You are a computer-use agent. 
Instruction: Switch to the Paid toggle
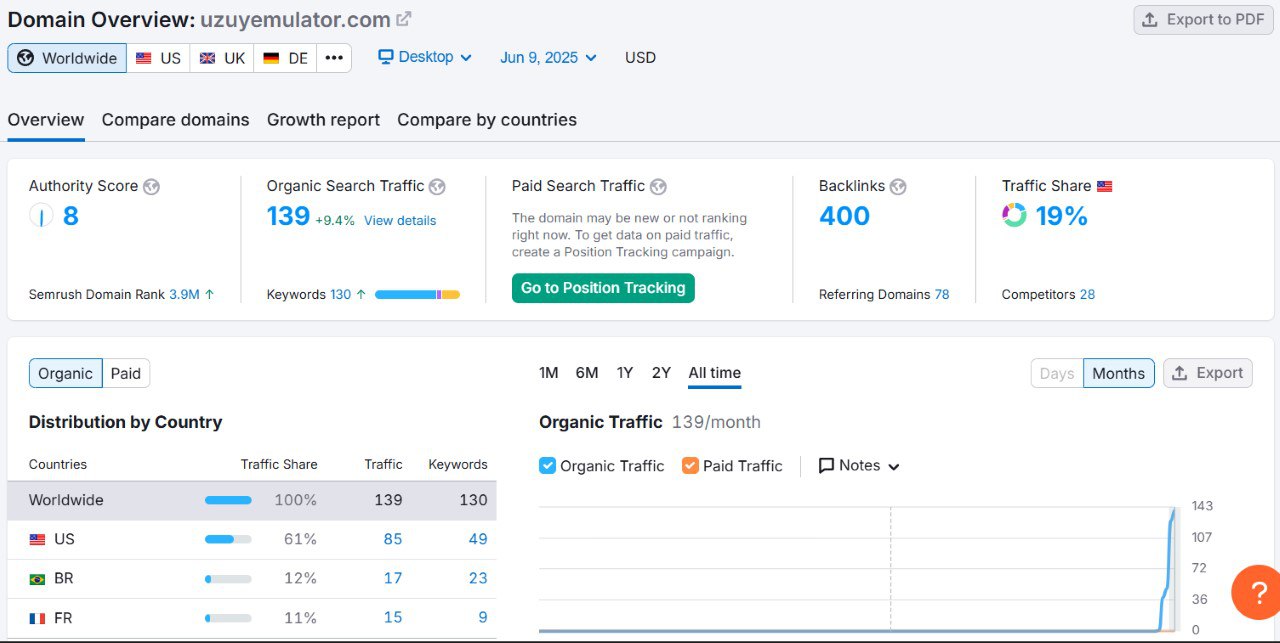tap(126, 374)
